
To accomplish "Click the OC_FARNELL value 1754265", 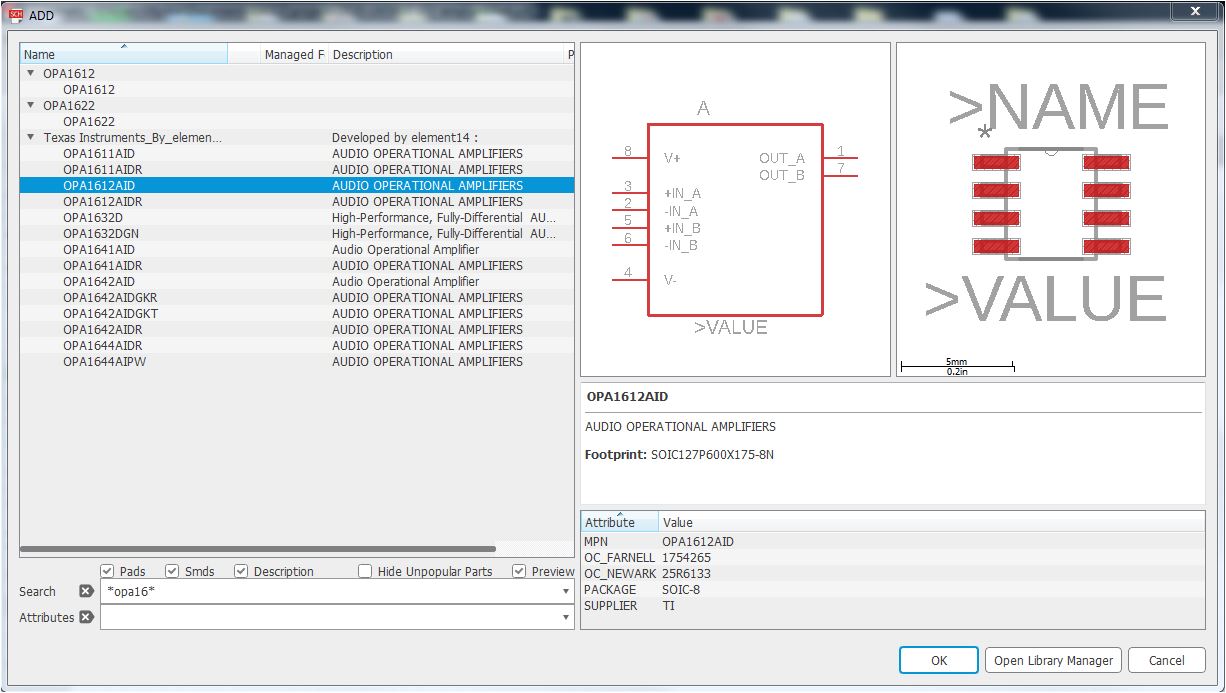I will 686,557.
